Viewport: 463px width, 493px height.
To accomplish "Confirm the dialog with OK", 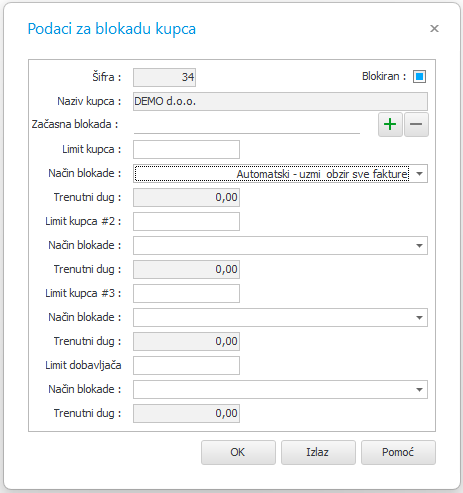I will [238, 452].
